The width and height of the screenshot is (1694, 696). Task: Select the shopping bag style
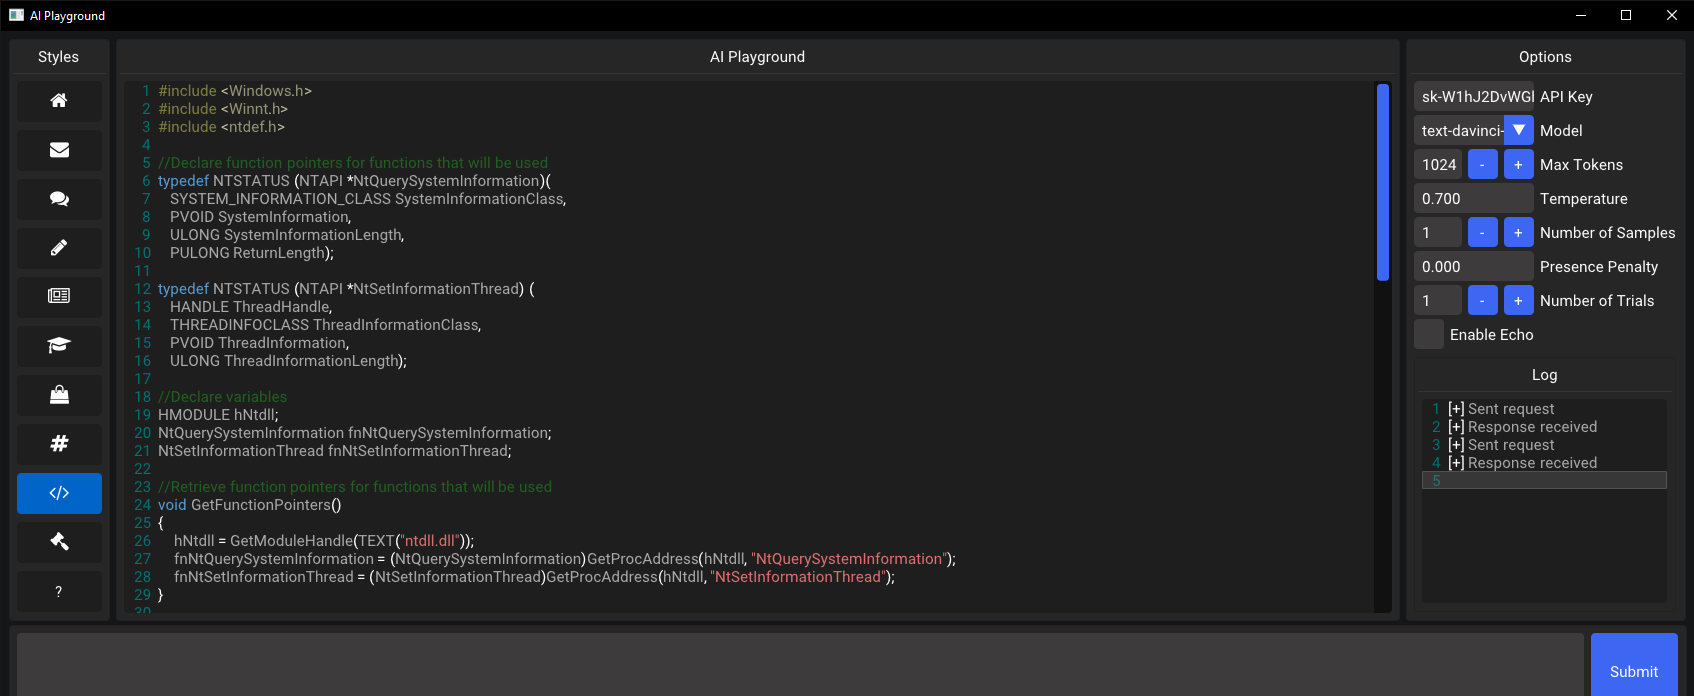pos(59,395)
